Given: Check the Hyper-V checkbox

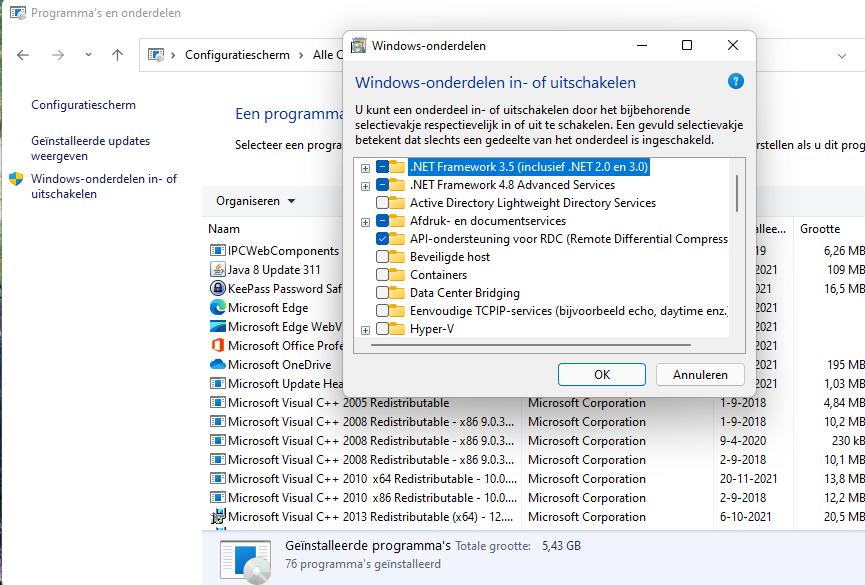Looking at the screenshot, I should pos(382,329).
